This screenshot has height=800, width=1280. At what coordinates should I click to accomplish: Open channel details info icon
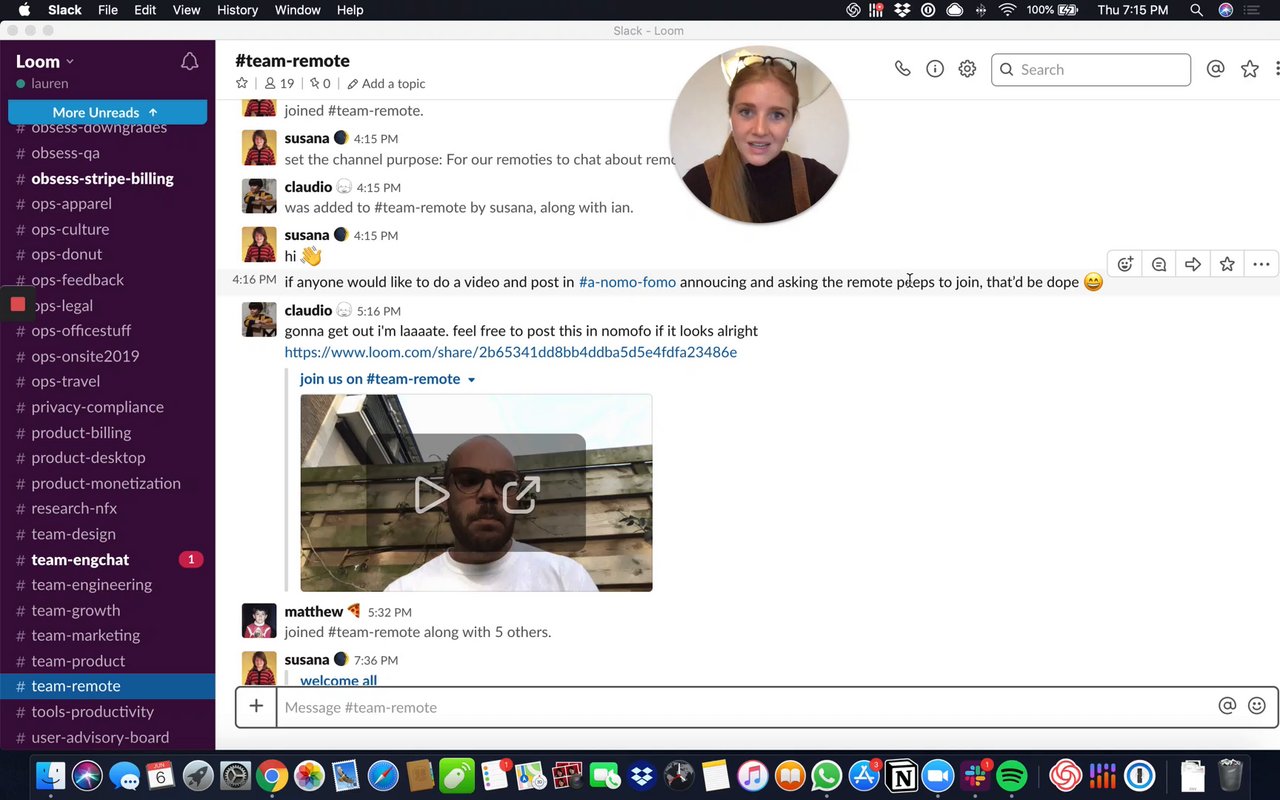tap(935, 69)
